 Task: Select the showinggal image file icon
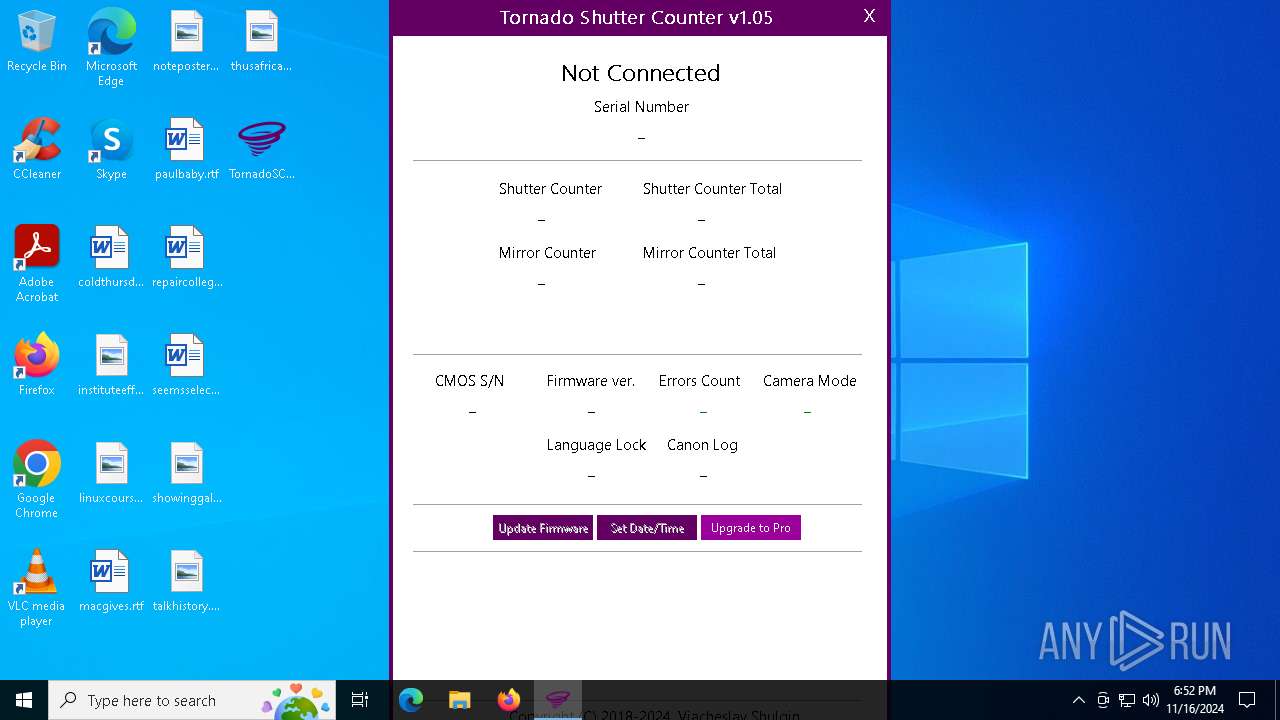(186, 473)
